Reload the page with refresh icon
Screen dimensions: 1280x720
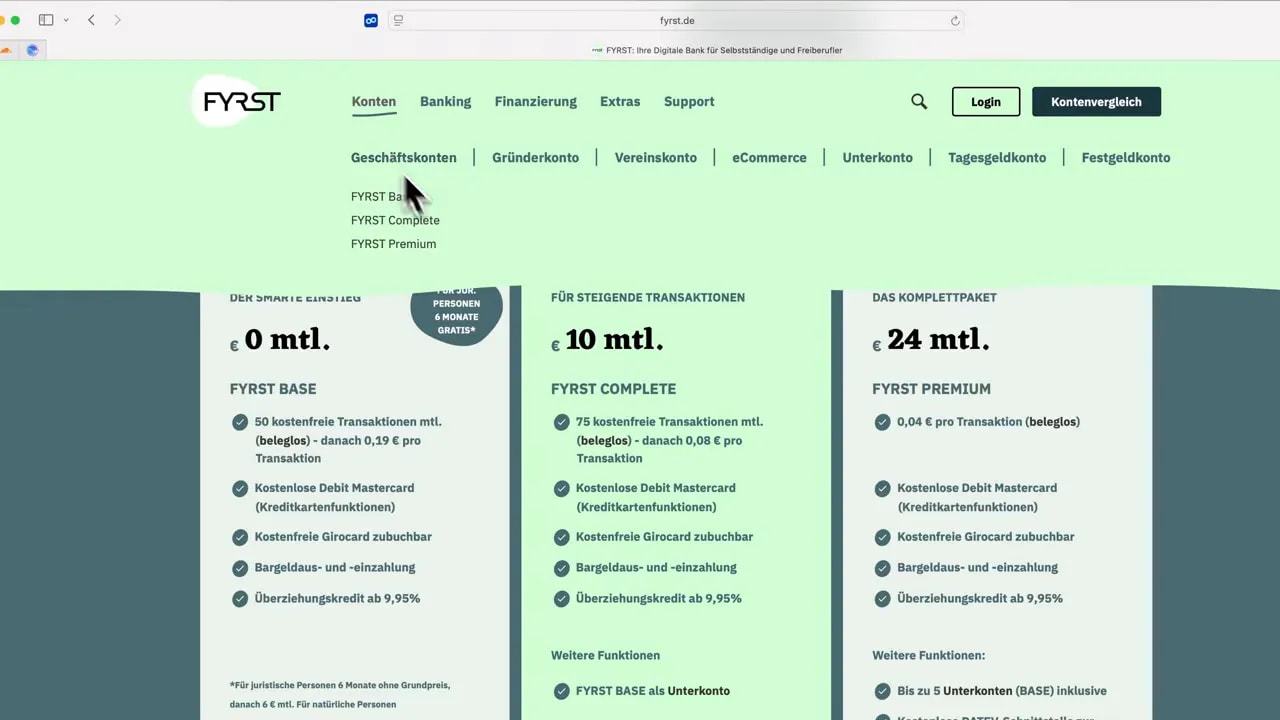955,20
